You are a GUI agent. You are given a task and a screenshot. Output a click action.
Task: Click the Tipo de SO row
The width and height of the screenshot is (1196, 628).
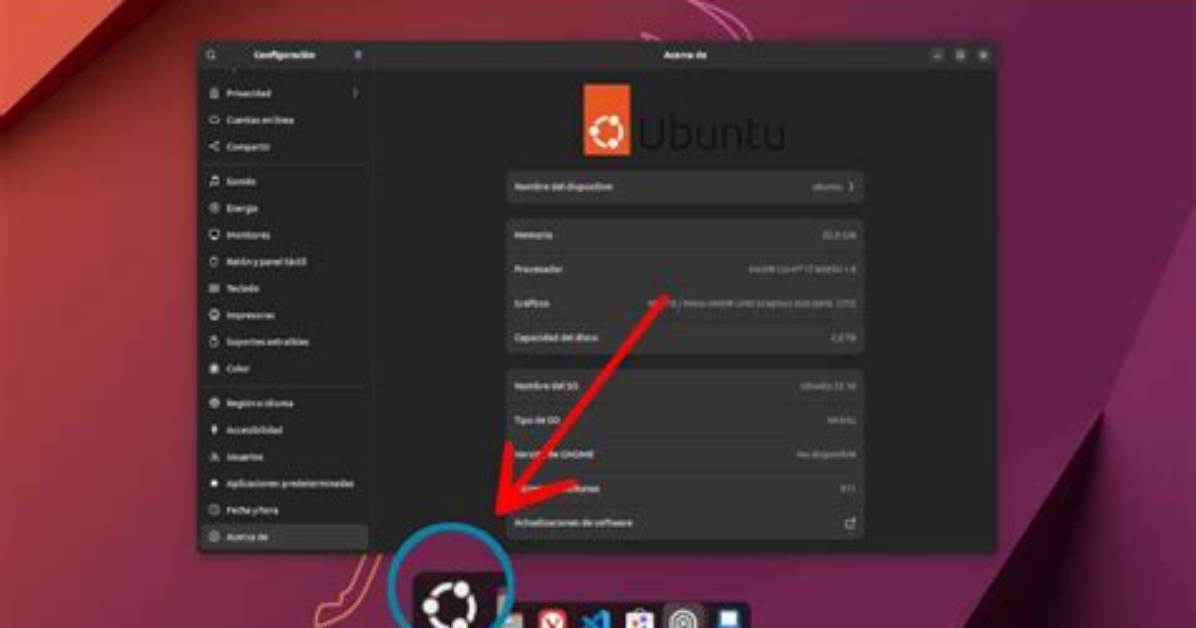coord(685,420)
